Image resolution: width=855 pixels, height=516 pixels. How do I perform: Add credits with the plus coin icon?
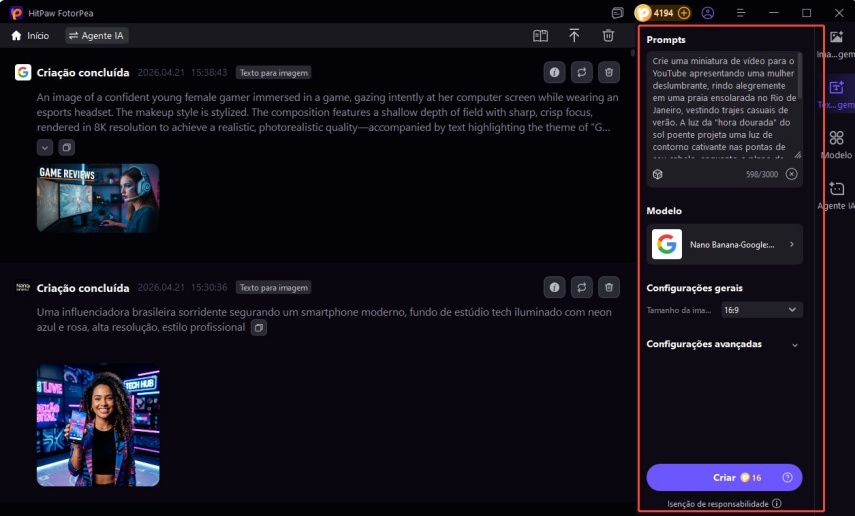click(x=684, y=13)
